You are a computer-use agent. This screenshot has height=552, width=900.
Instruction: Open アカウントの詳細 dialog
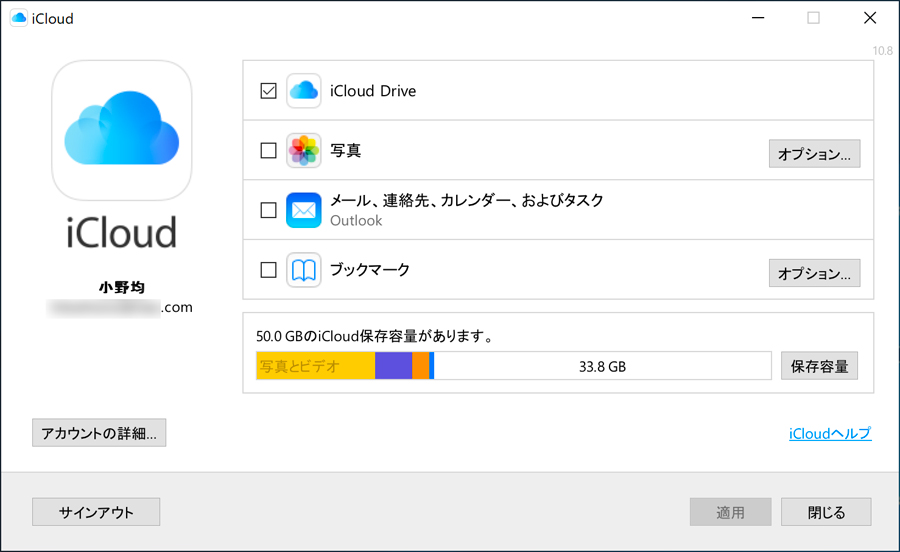99,433
